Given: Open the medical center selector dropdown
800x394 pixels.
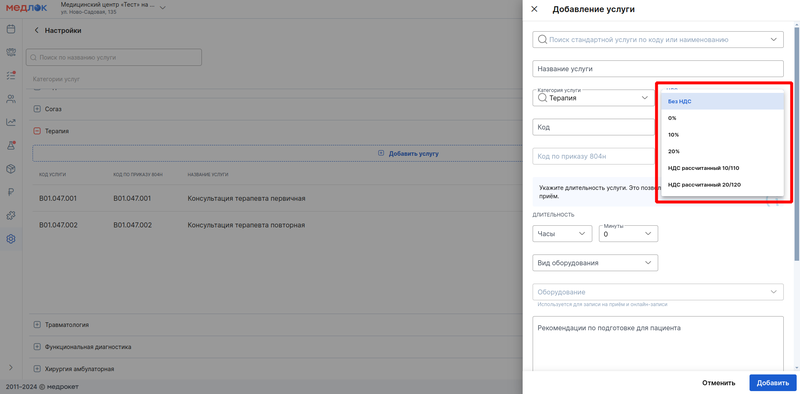Looking at the screenshot, I should (163, 8).
